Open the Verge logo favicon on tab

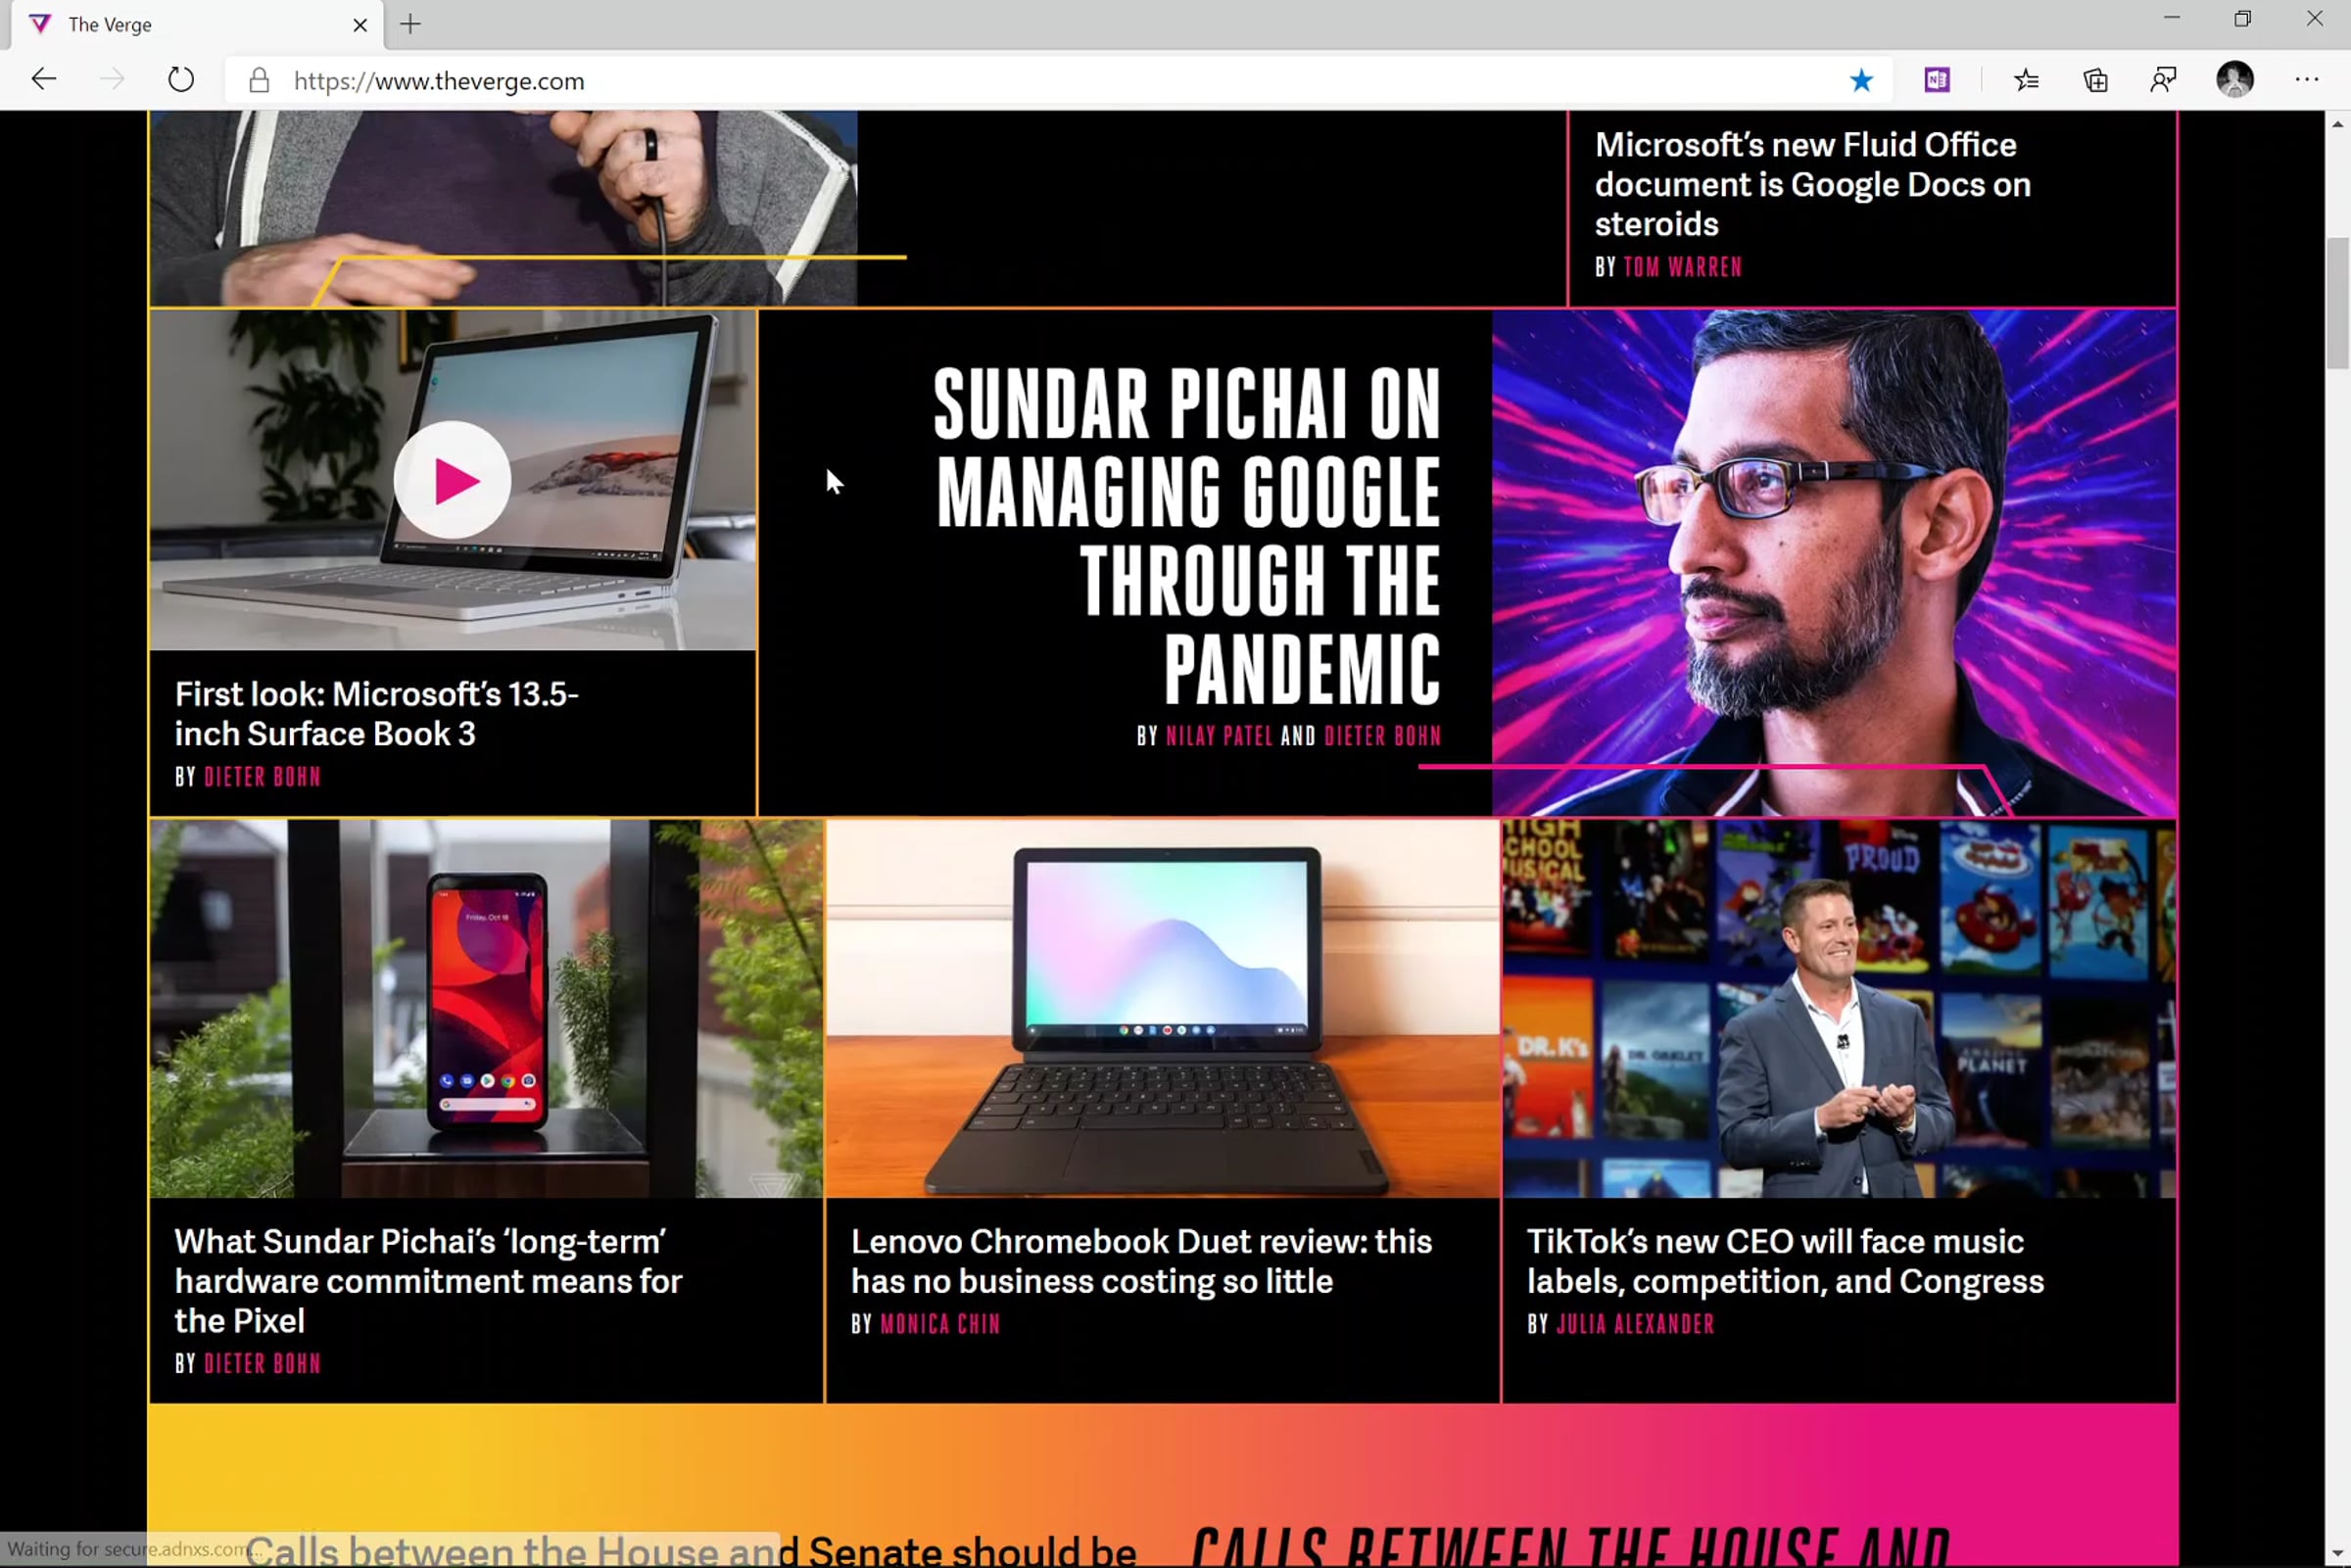40,25
